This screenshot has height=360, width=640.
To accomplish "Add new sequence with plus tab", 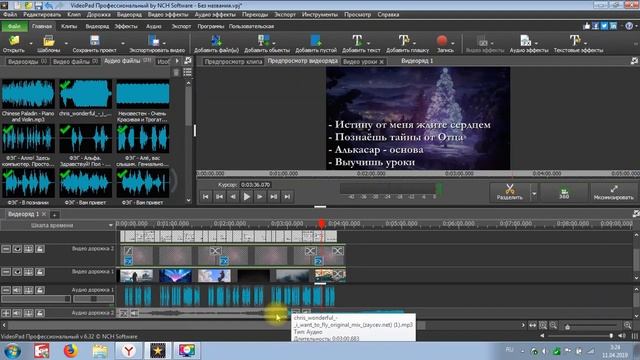I will click(54, 215).
